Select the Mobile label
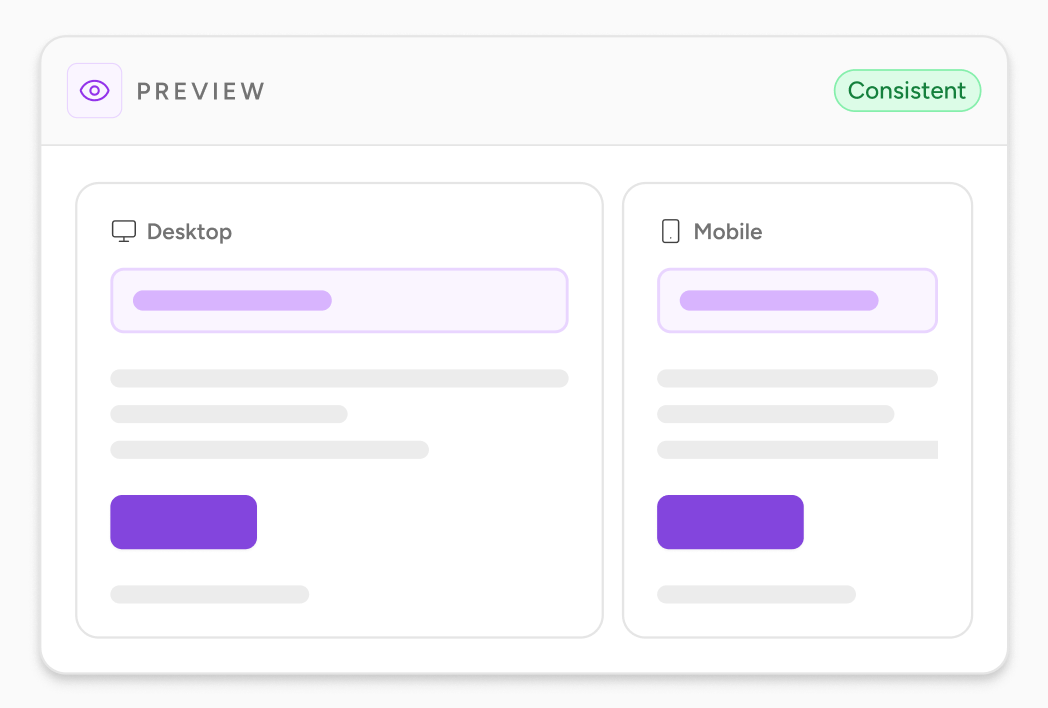This screenshot has width=1048, height=708. point(728,231)
